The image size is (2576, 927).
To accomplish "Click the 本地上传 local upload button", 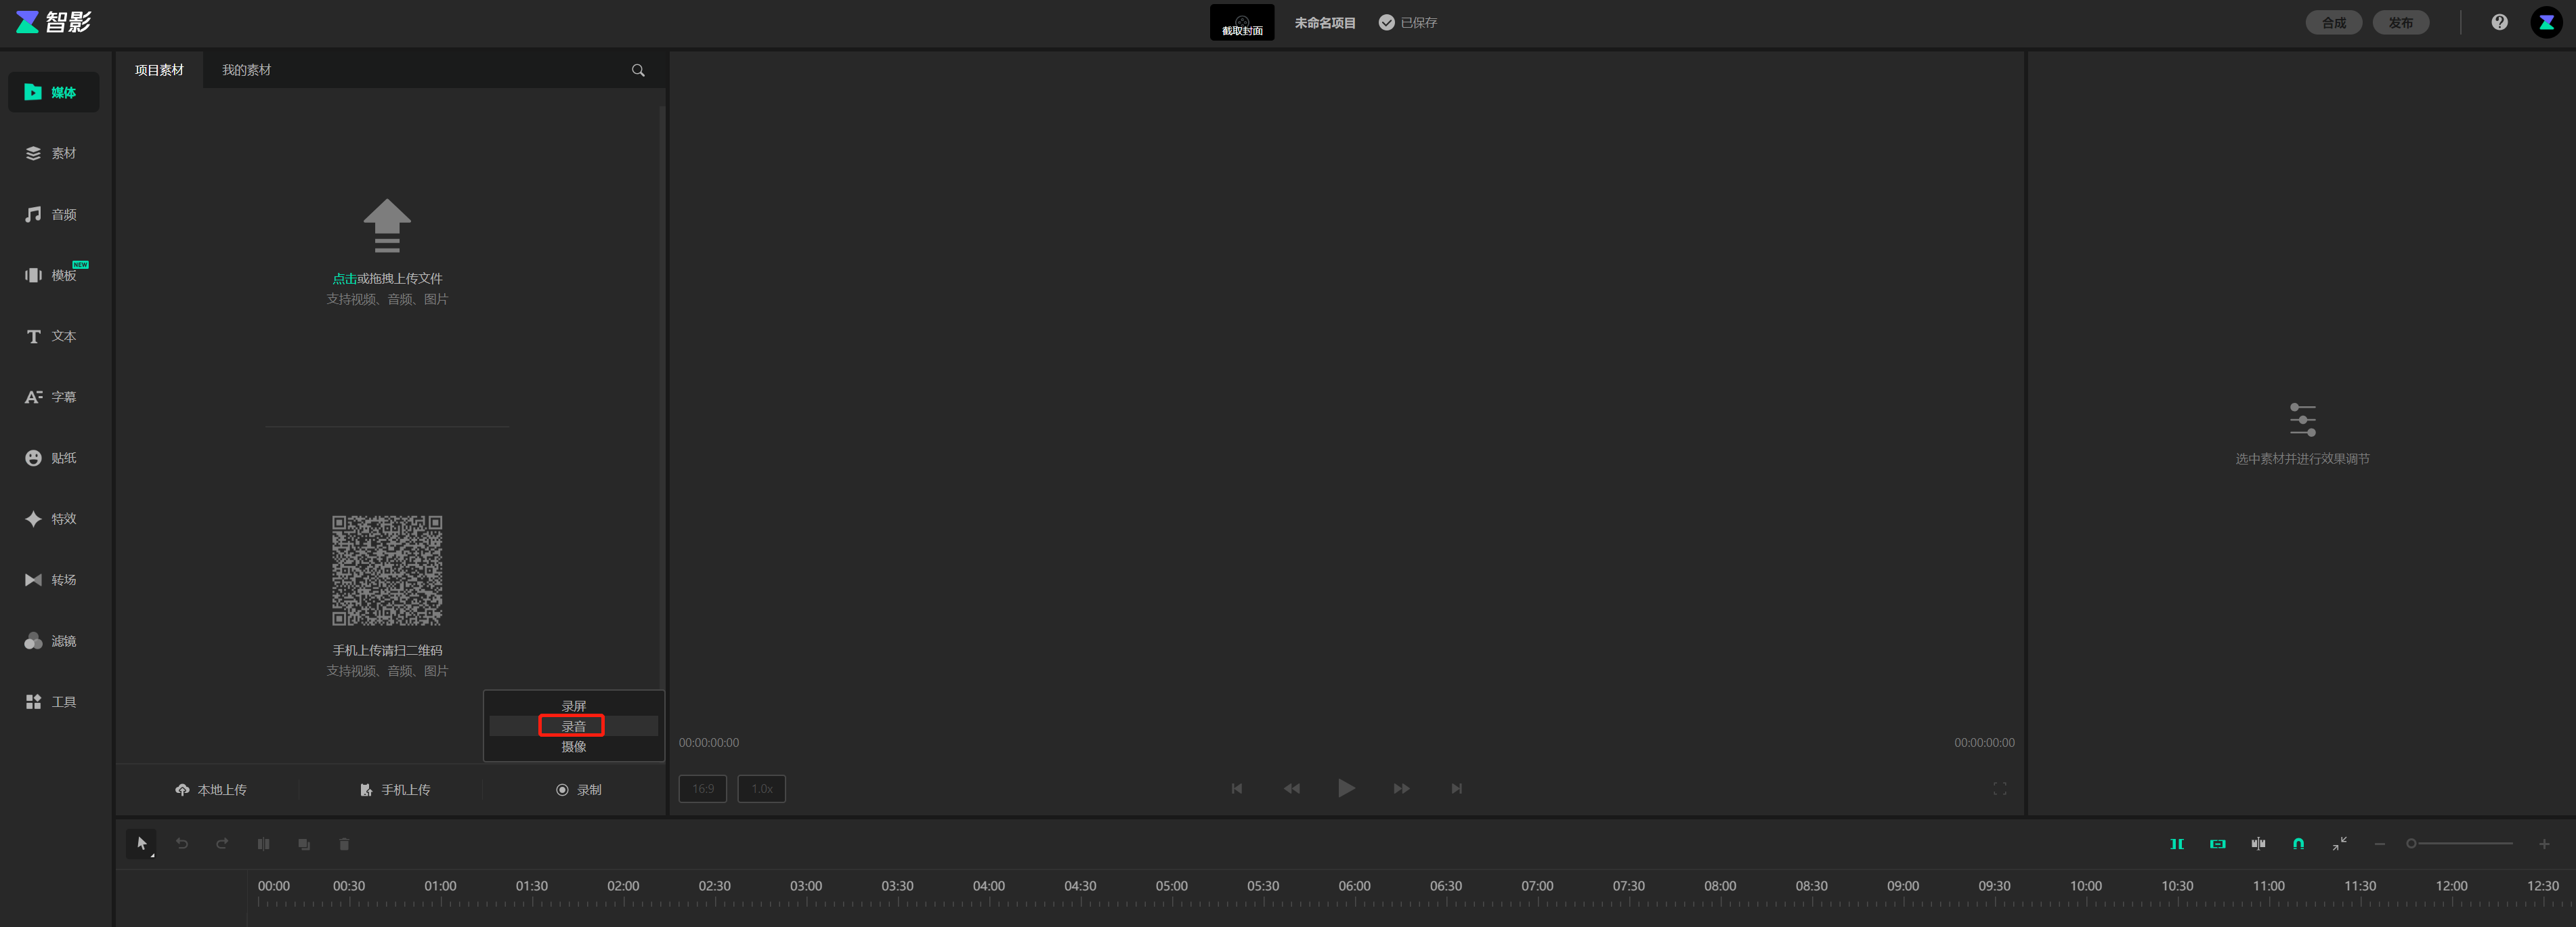I will pyautogui.click(x=211, y=790).
